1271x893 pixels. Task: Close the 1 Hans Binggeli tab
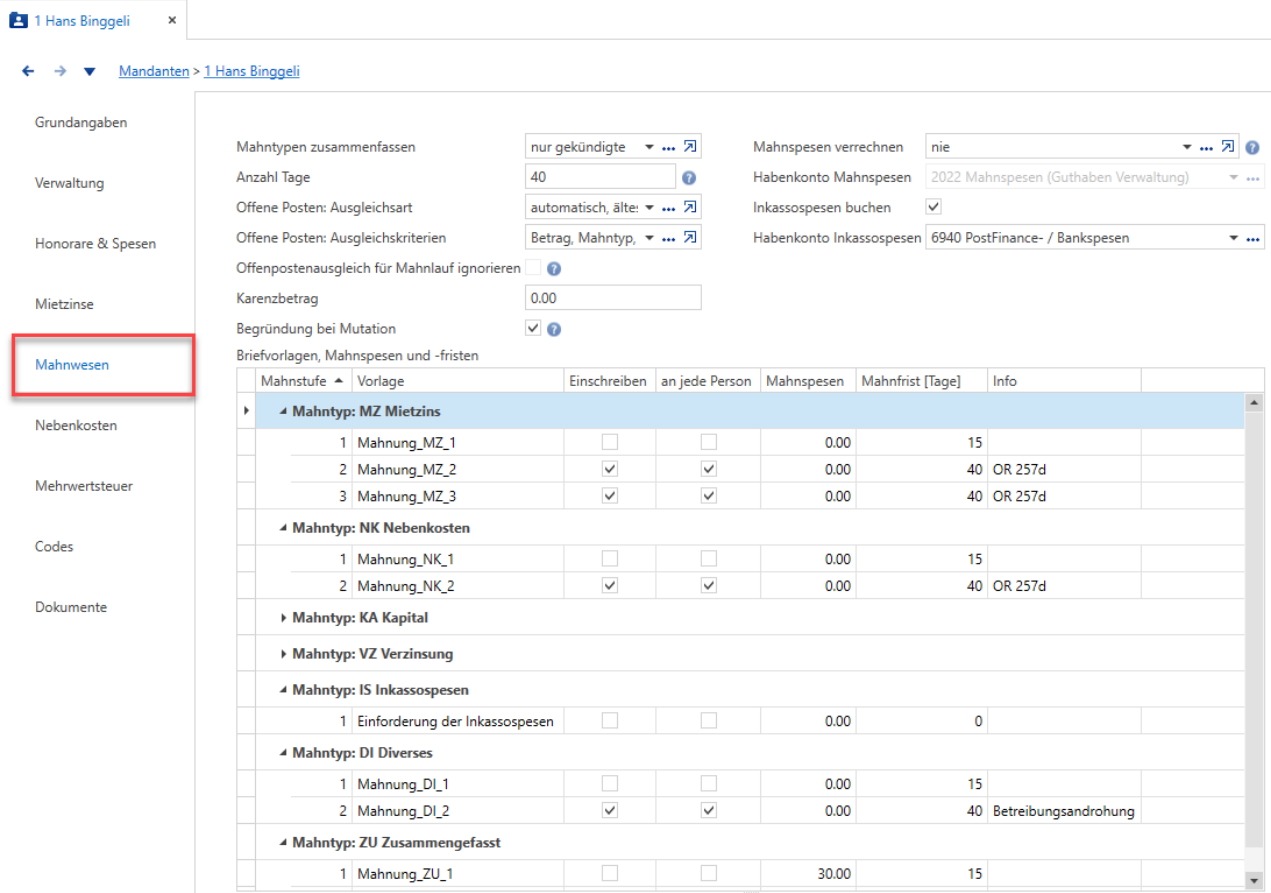tap(171, 20)
